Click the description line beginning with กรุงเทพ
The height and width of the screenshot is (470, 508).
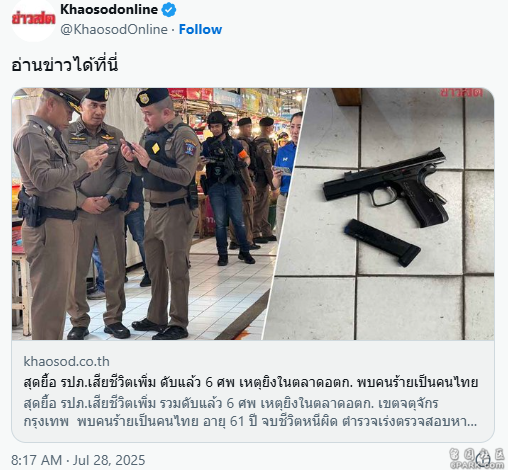250,422
